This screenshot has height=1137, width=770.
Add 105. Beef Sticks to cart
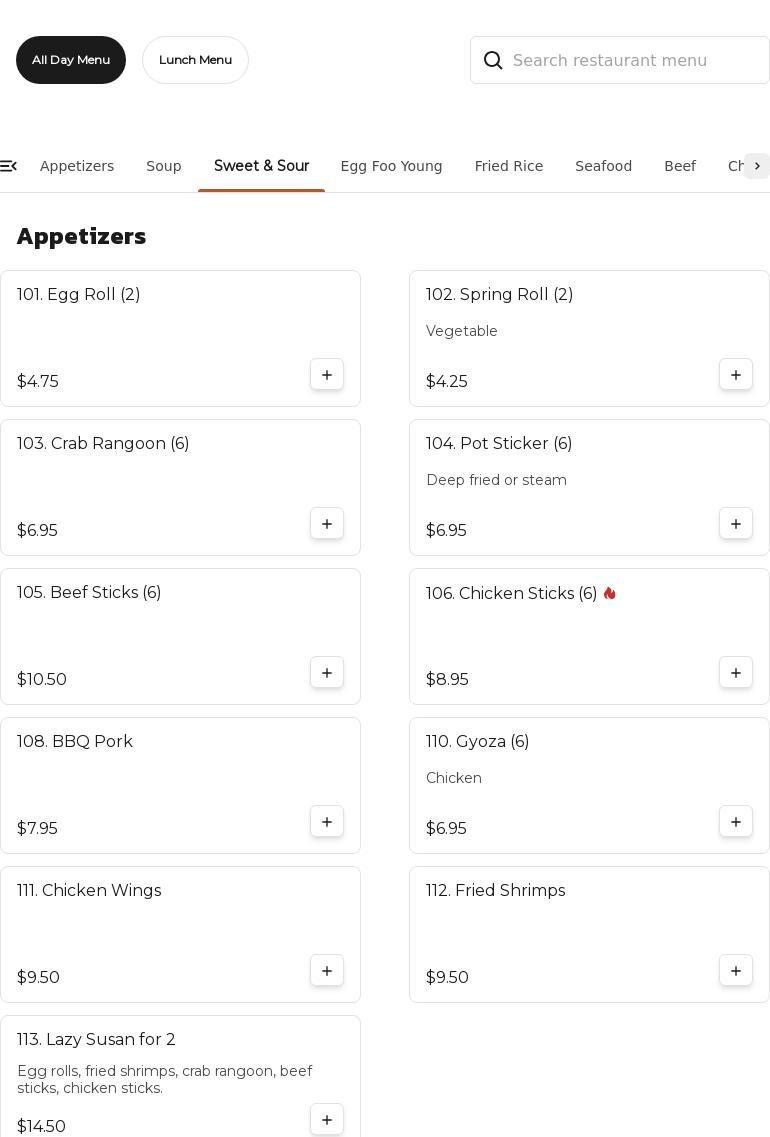(327, 673)
